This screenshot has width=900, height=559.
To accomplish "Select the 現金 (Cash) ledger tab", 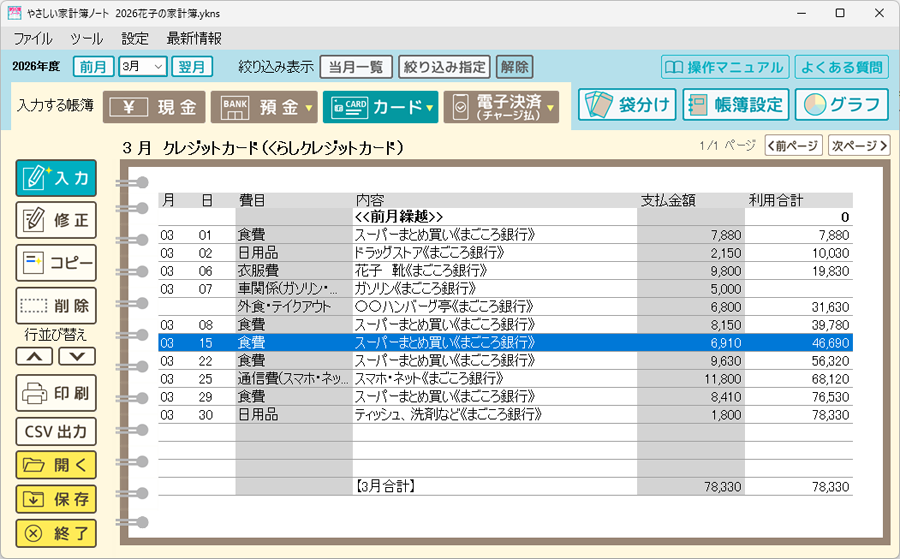I will coord(154,106).
